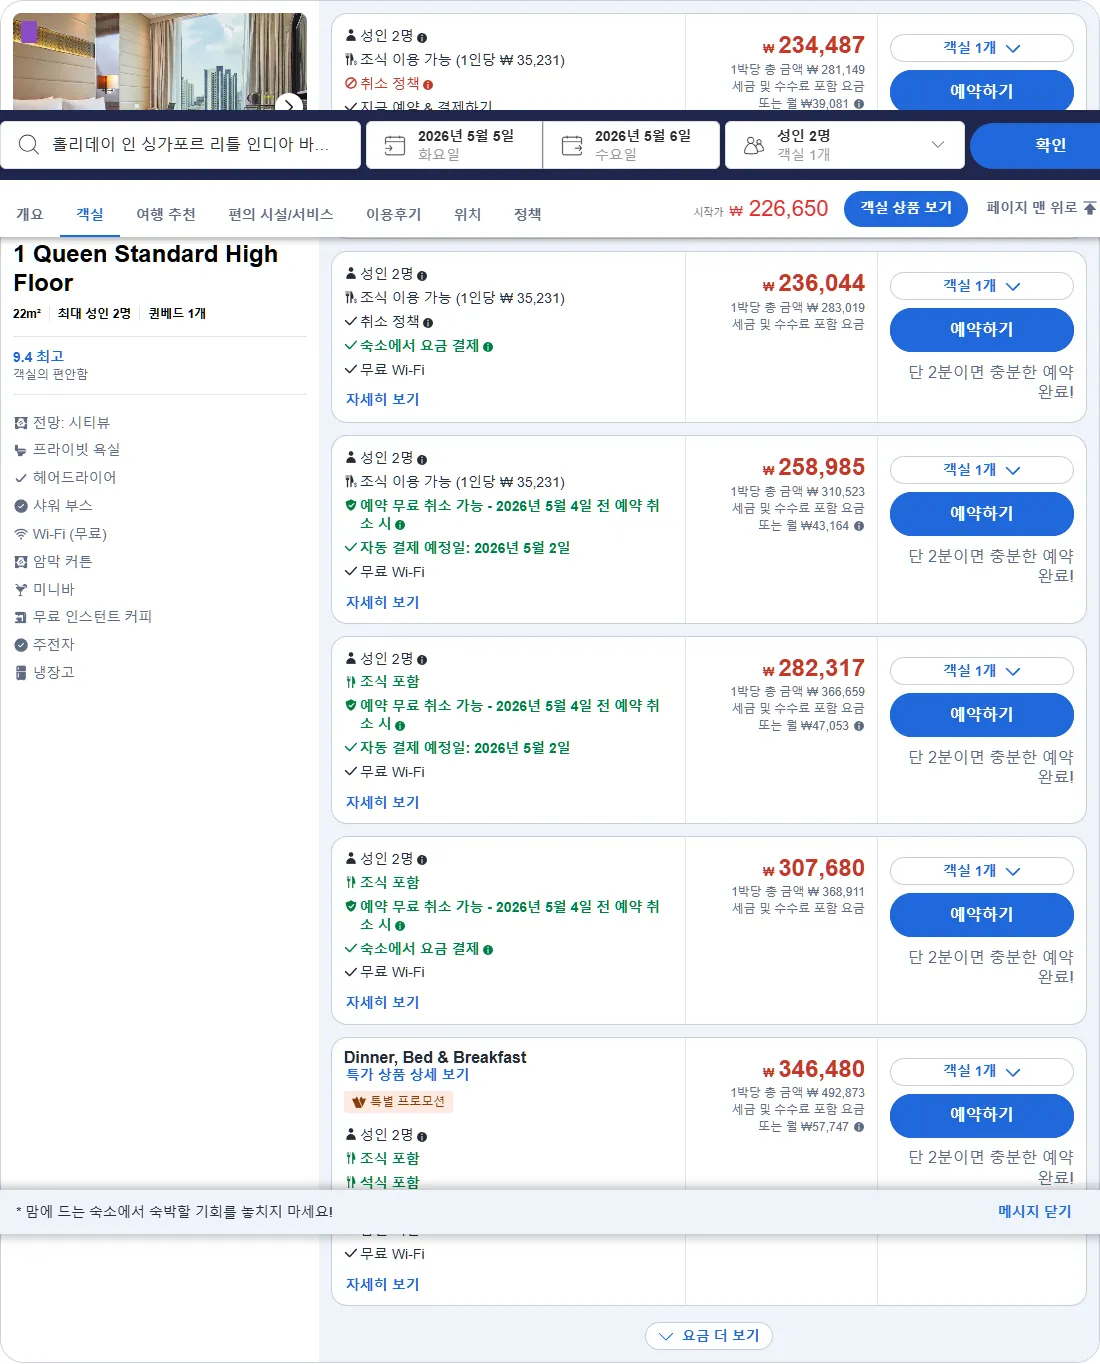Open 객실 1개 dropdown for ₩282,317 offer
The image size is (1100, 1364).
click(x=982, y=671)
